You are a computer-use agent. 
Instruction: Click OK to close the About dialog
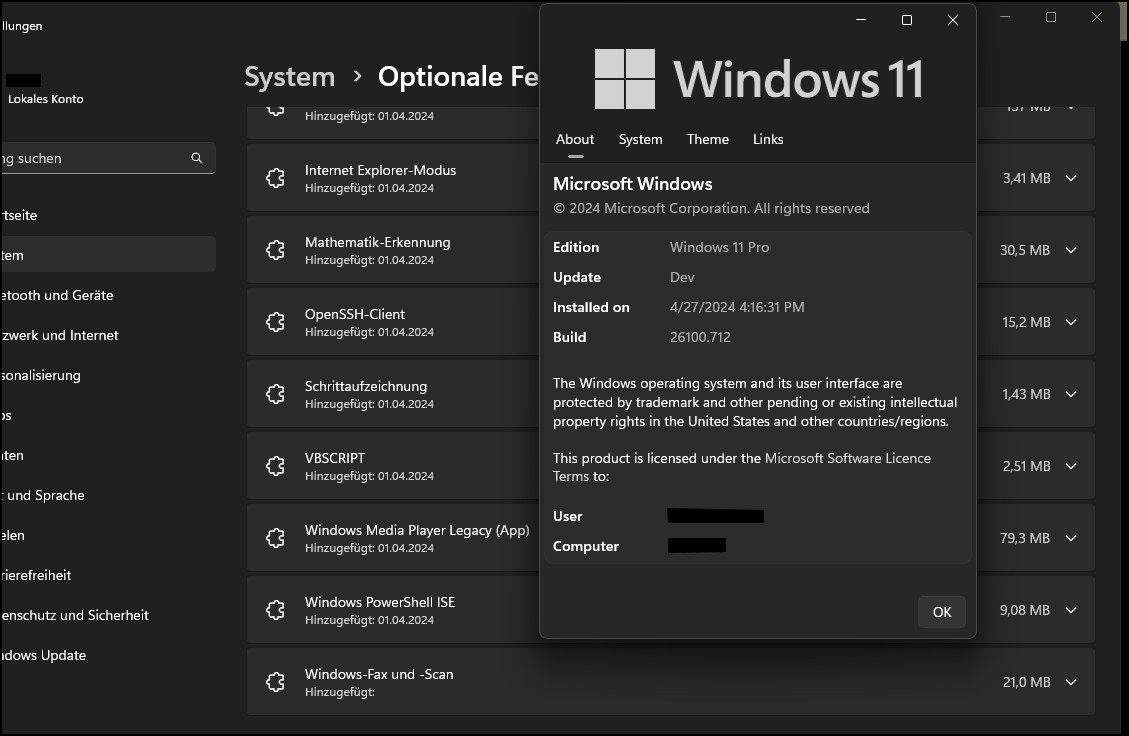pyautogui.click(x=942, y=612)
